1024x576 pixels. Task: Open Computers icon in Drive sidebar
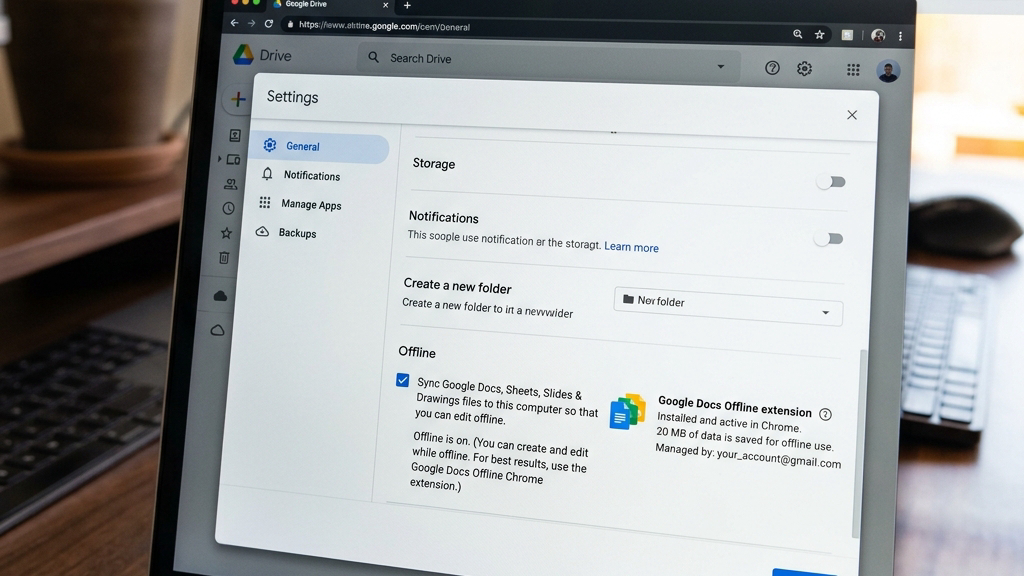click(233, 159)
